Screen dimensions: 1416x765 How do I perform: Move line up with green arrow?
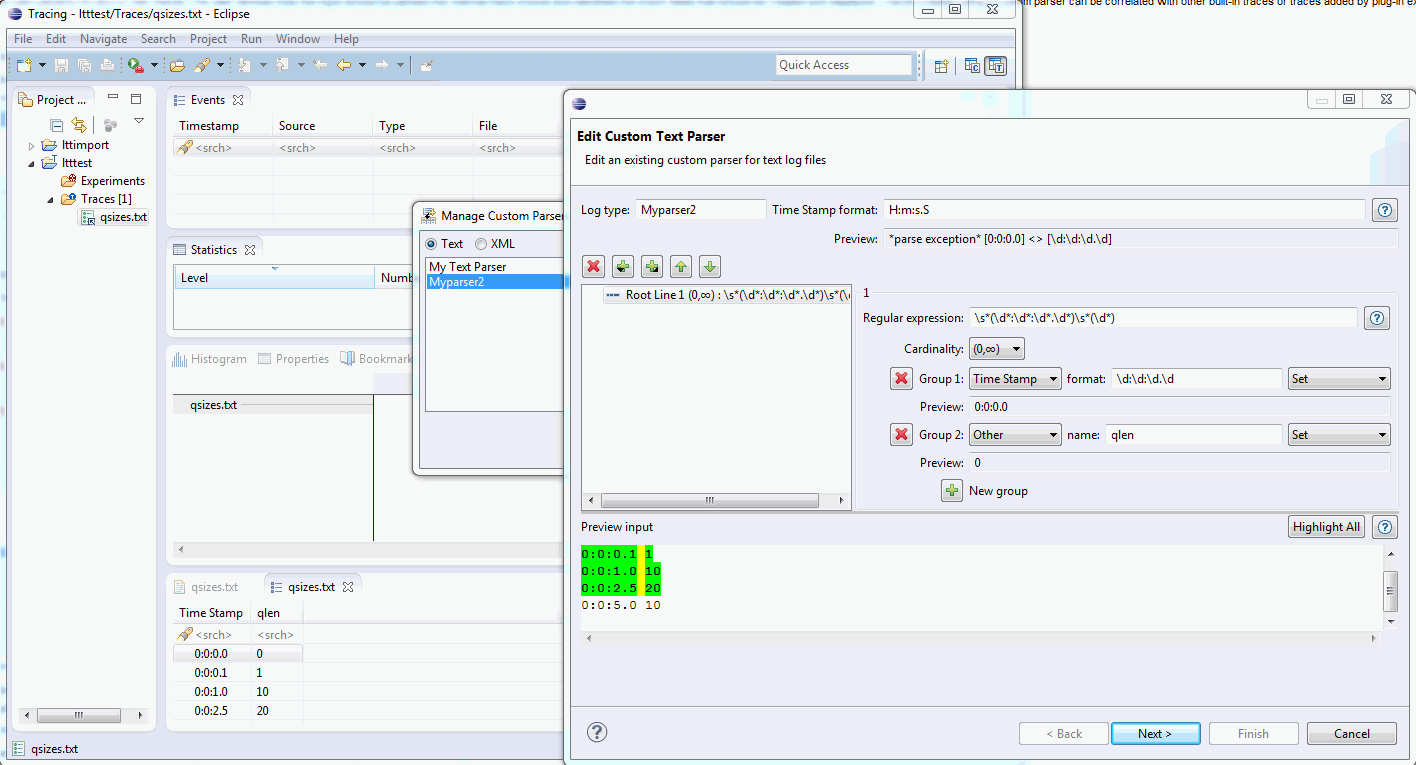pos(680,266)
